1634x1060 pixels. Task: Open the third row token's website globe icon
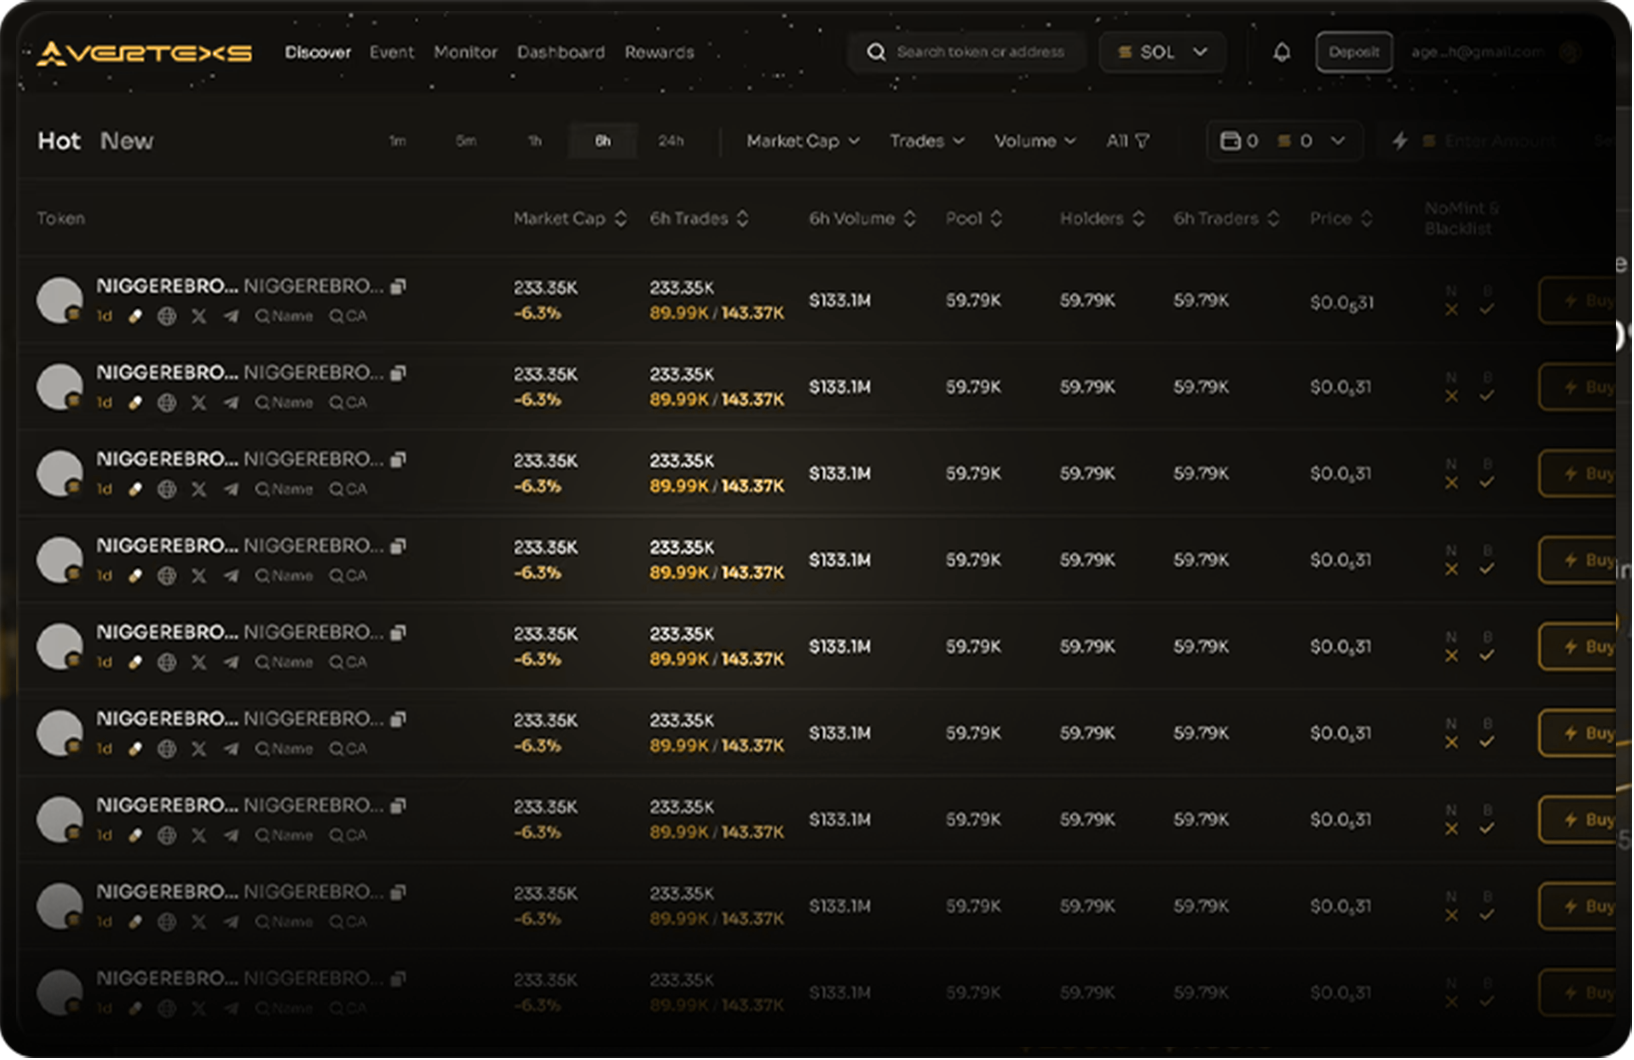click(x=167, y=489)
